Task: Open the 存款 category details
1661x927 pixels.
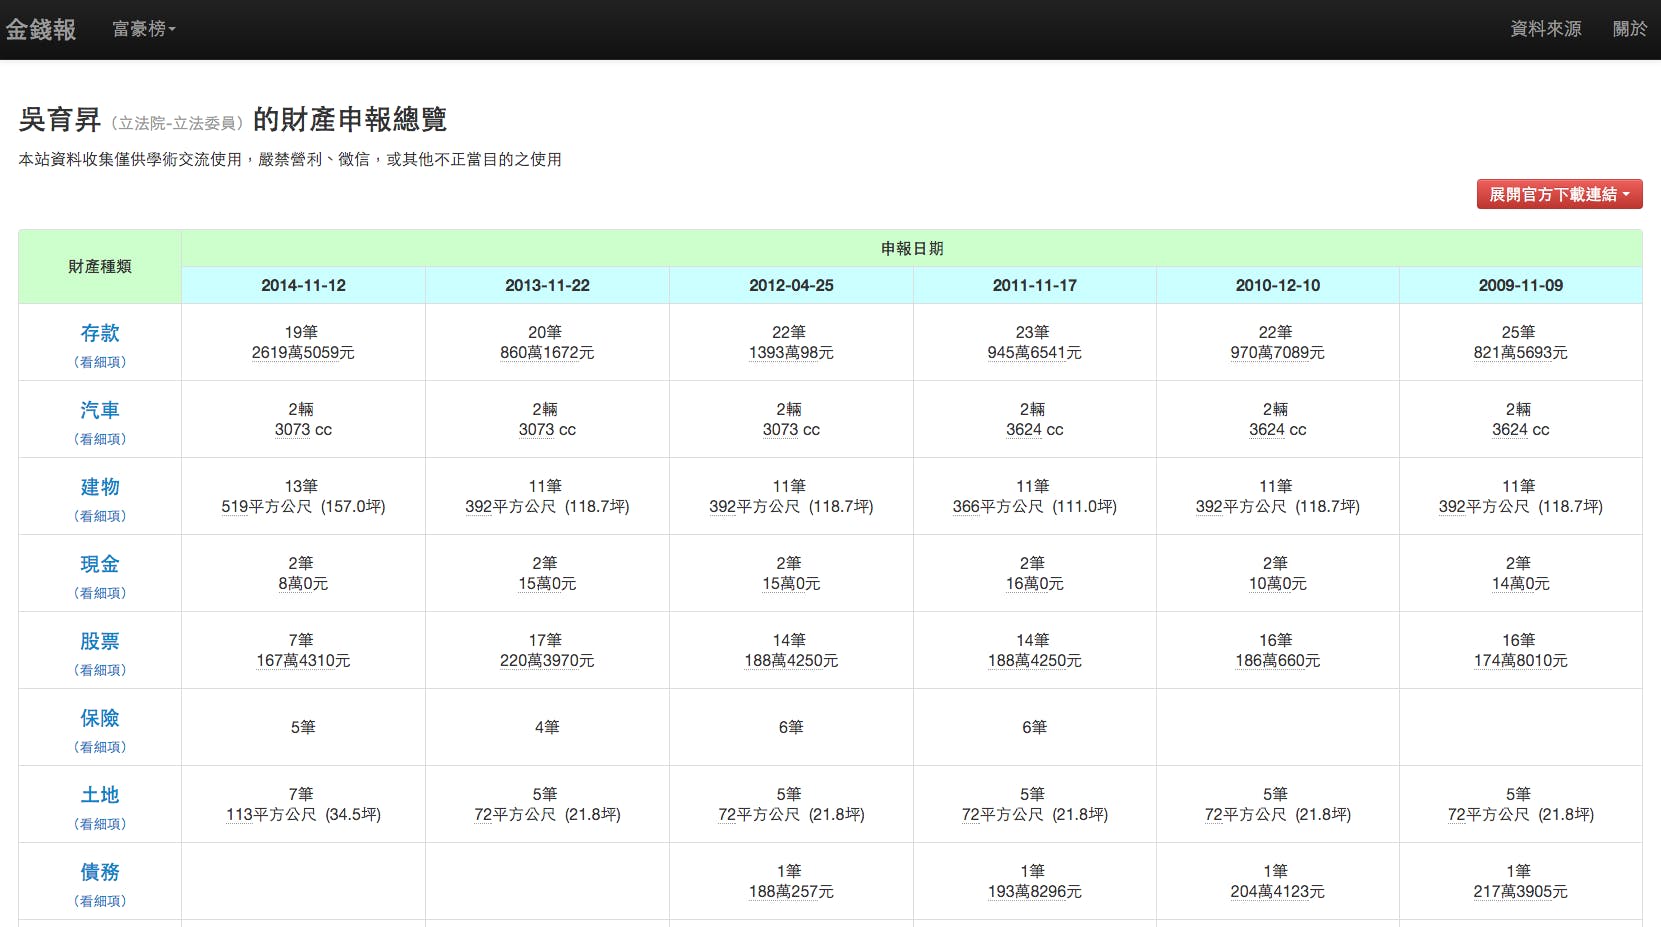Action: [x=99, y=333]
